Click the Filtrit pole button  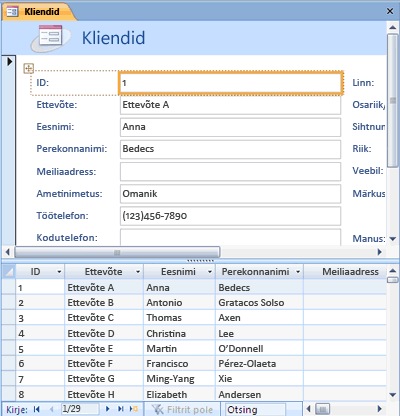coord(182,409)
